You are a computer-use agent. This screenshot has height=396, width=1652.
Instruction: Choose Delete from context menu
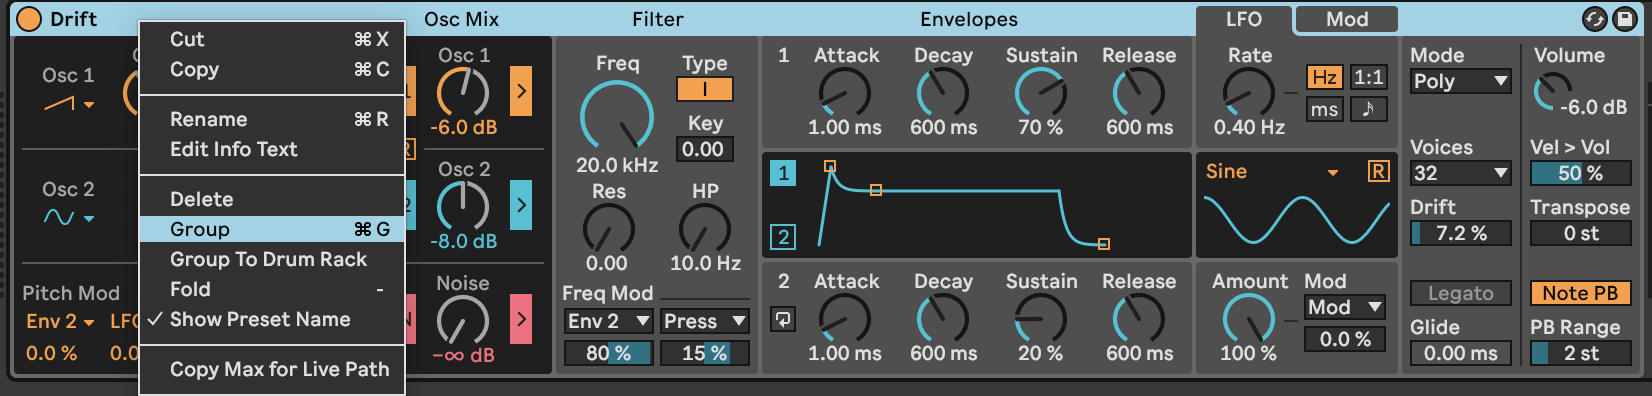pyautogui.click(x=272, y=199)
